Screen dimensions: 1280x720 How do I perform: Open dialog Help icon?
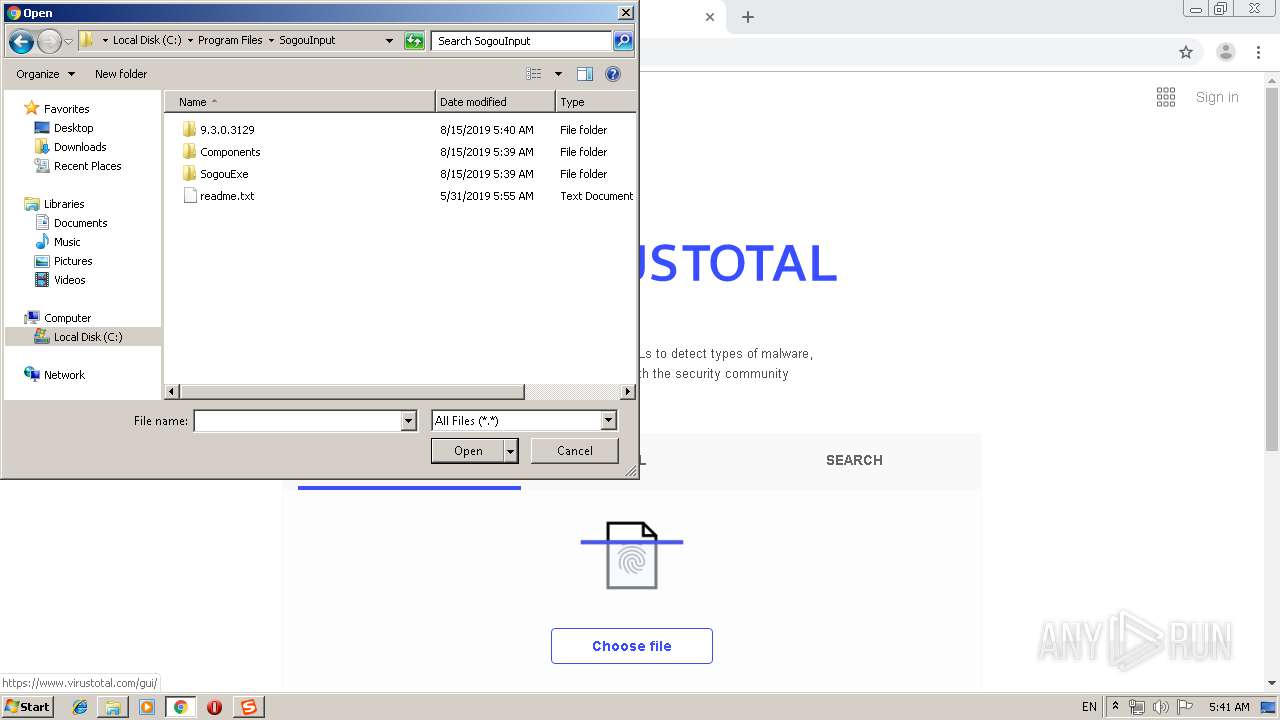[x=613, y=74]
